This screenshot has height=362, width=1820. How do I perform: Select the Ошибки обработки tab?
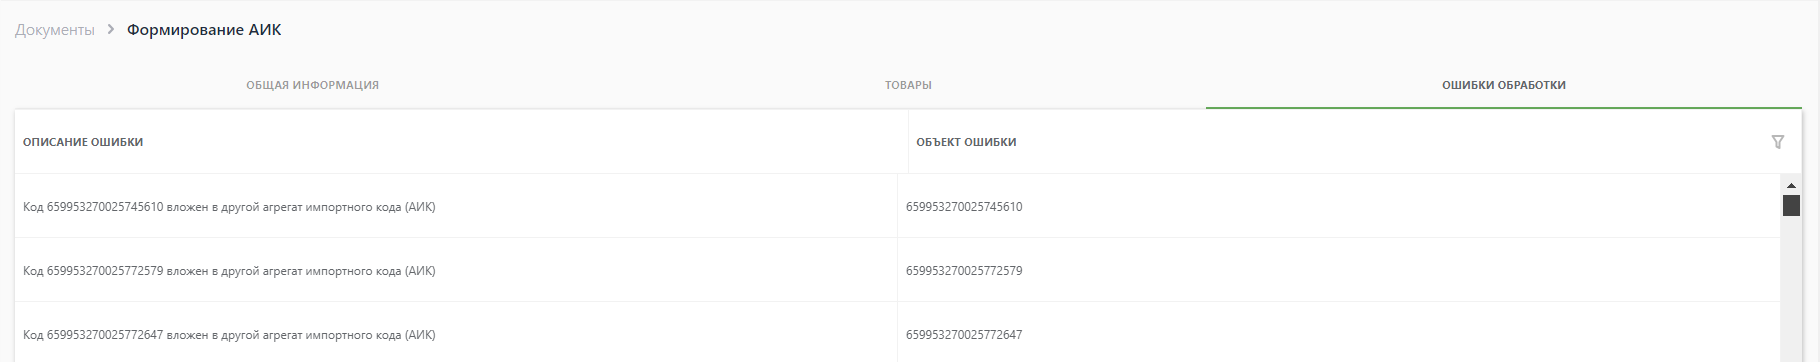pos(1504,85)
